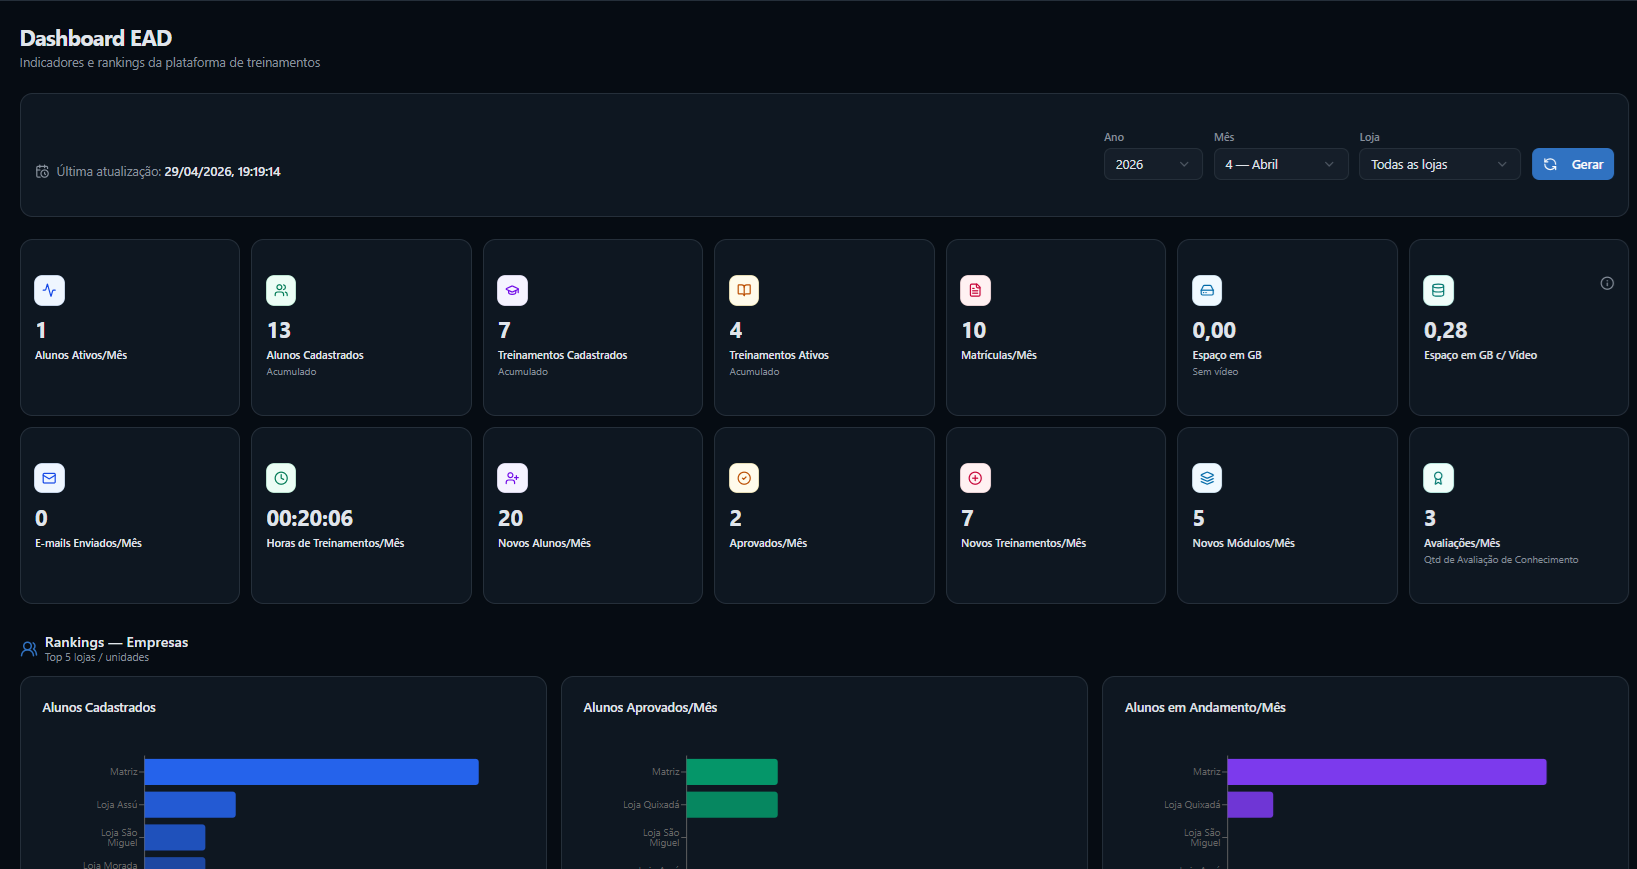Click the Matrículas/Mês document icon

click(x=975, y=290)
